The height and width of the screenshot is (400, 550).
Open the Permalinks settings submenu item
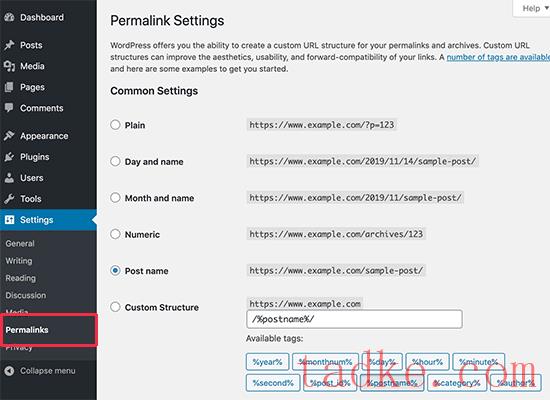(x=27, y=330)
